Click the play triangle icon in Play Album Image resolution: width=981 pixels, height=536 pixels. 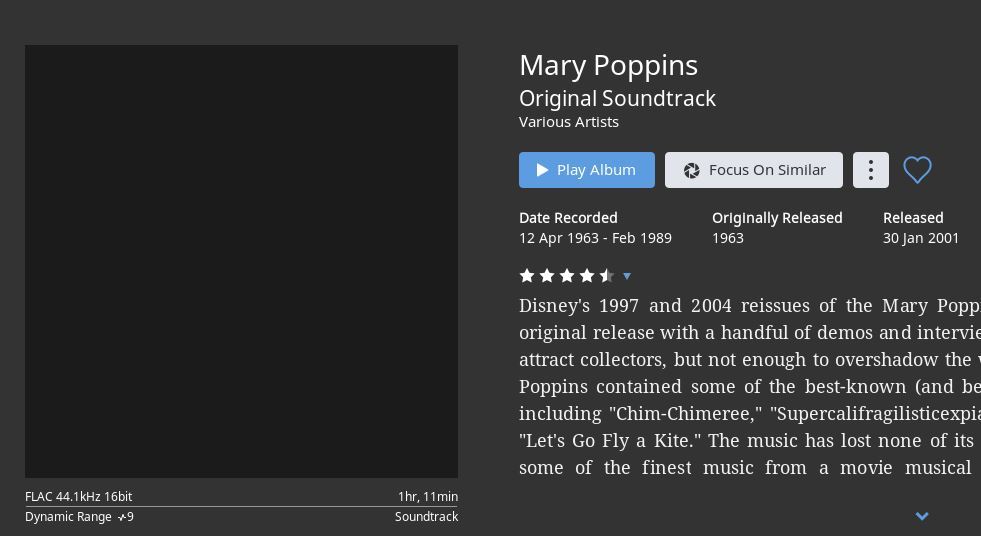tap(542, 170)
